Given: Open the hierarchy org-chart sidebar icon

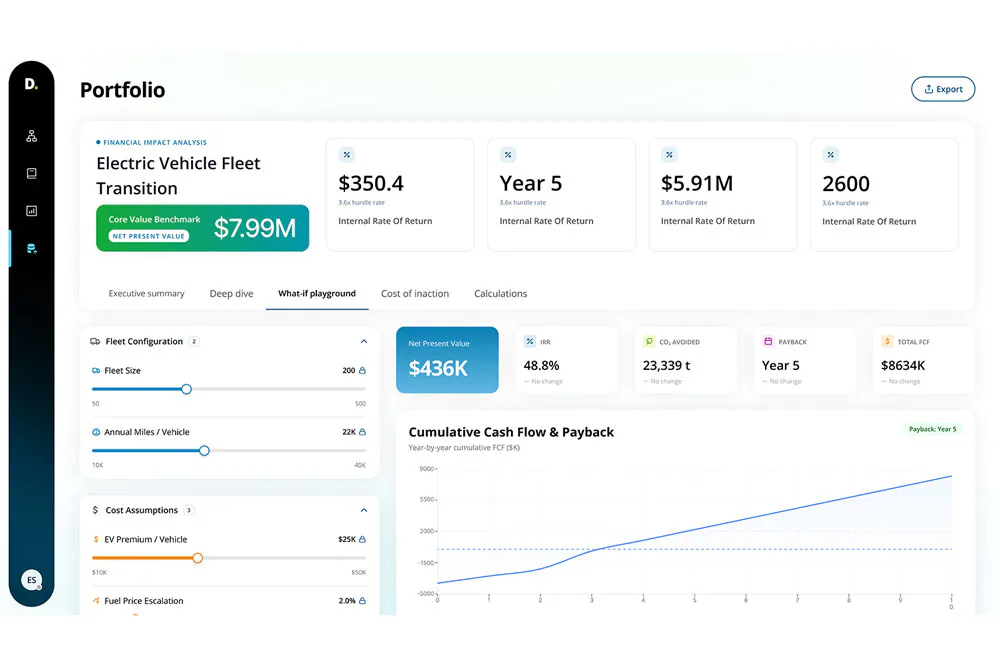Looking at the screenshot, I should pyautogui.click(x=31, y=136).
